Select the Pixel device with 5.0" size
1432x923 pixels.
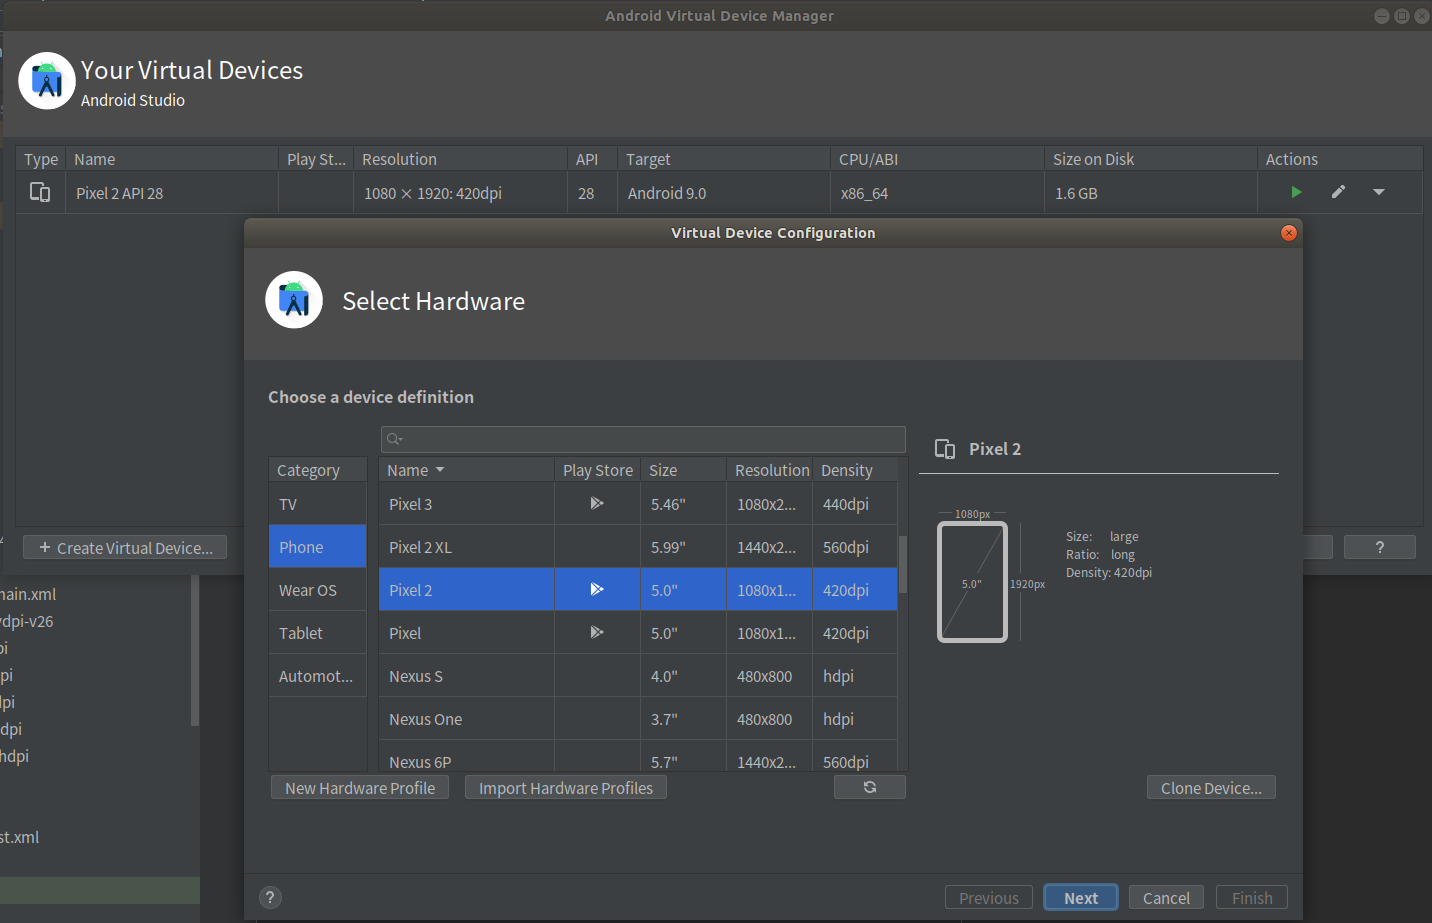tap(638, 633)
